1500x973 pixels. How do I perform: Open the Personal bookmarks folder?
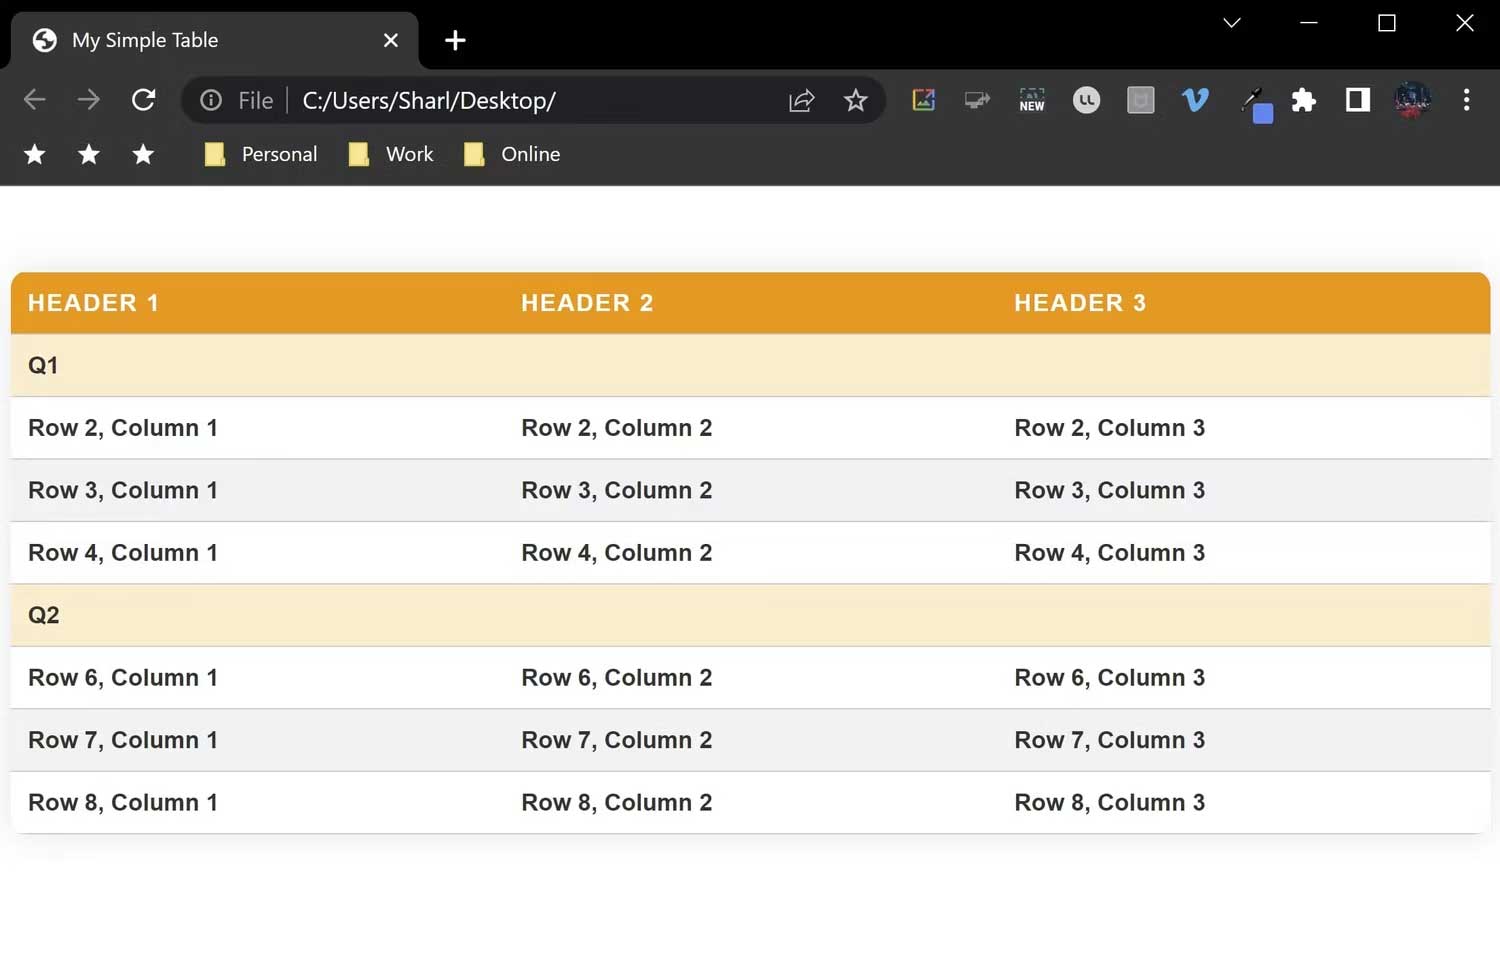[261, 154]
